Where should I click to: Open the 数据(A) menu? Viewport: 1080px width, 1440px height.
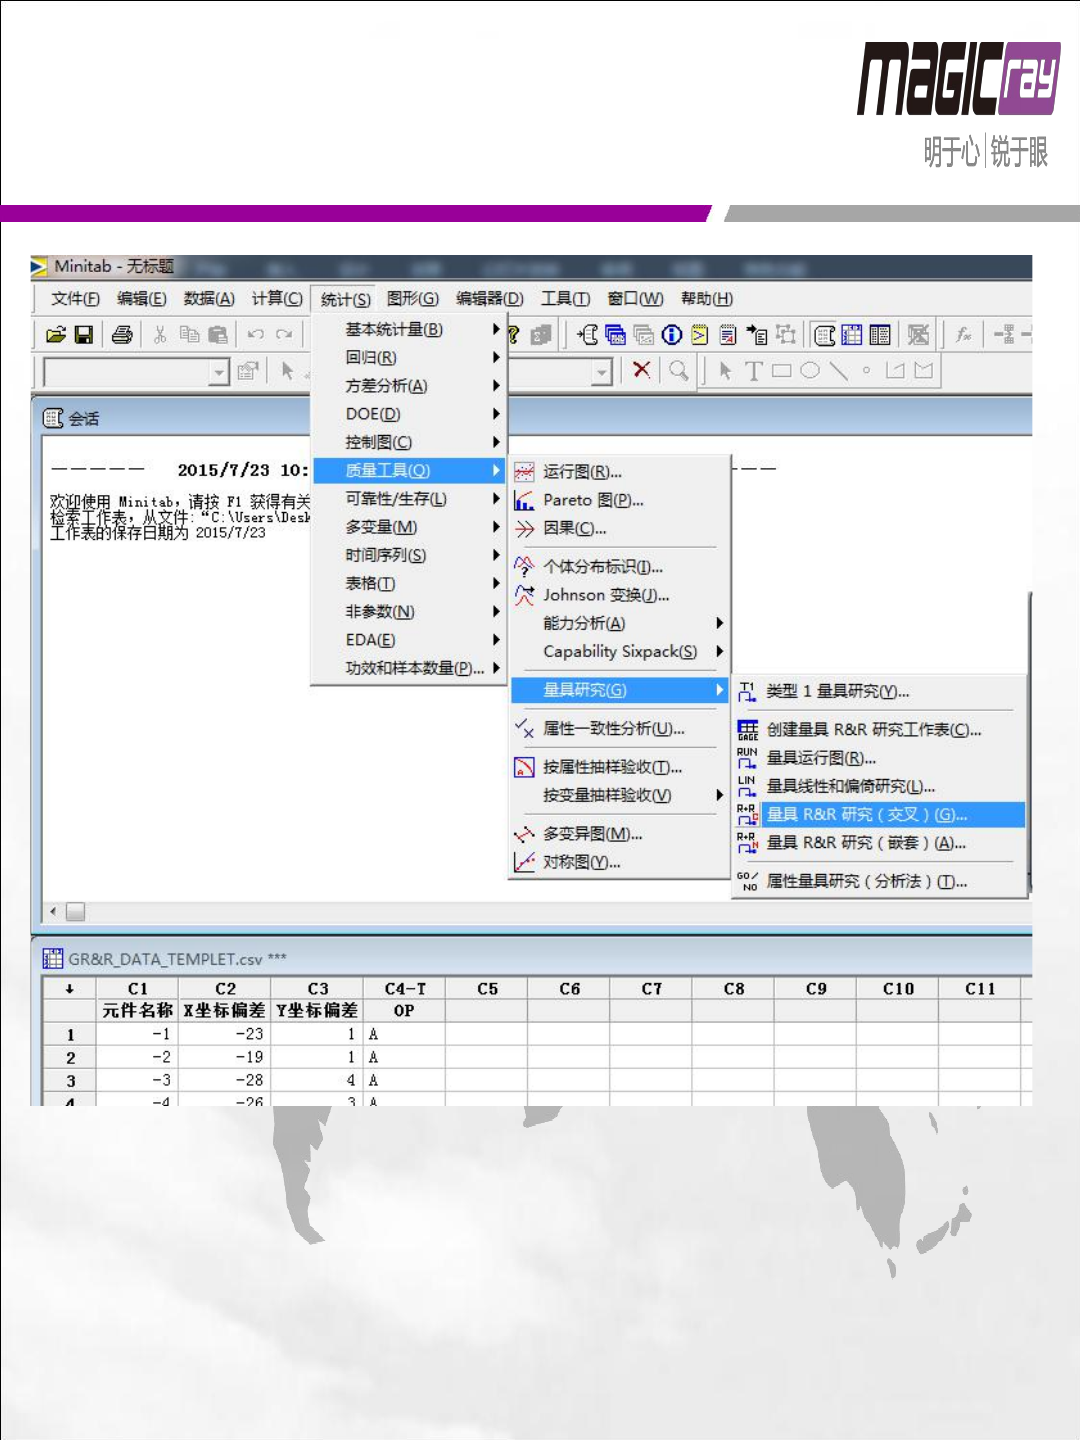coord(209,298)
